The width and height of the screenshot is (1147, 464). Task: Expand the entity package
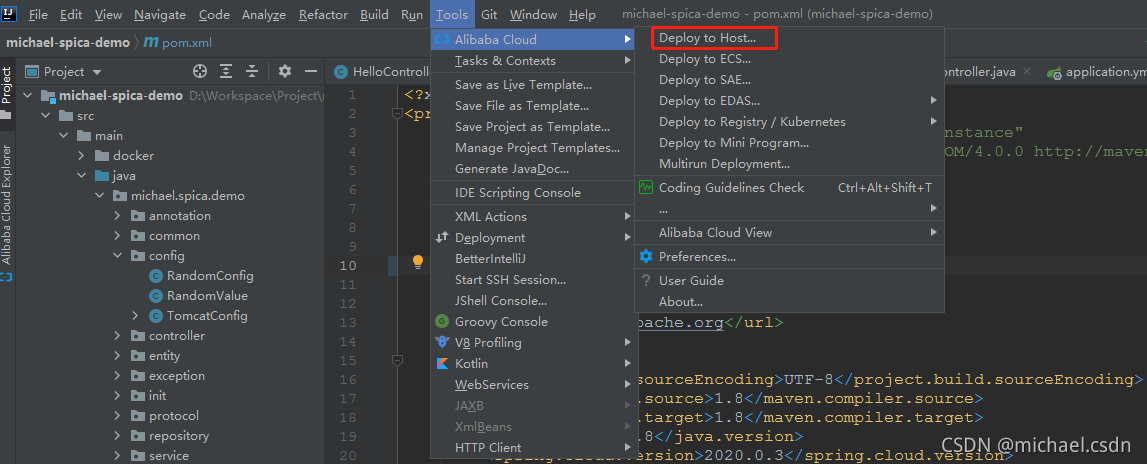(117, 356)
